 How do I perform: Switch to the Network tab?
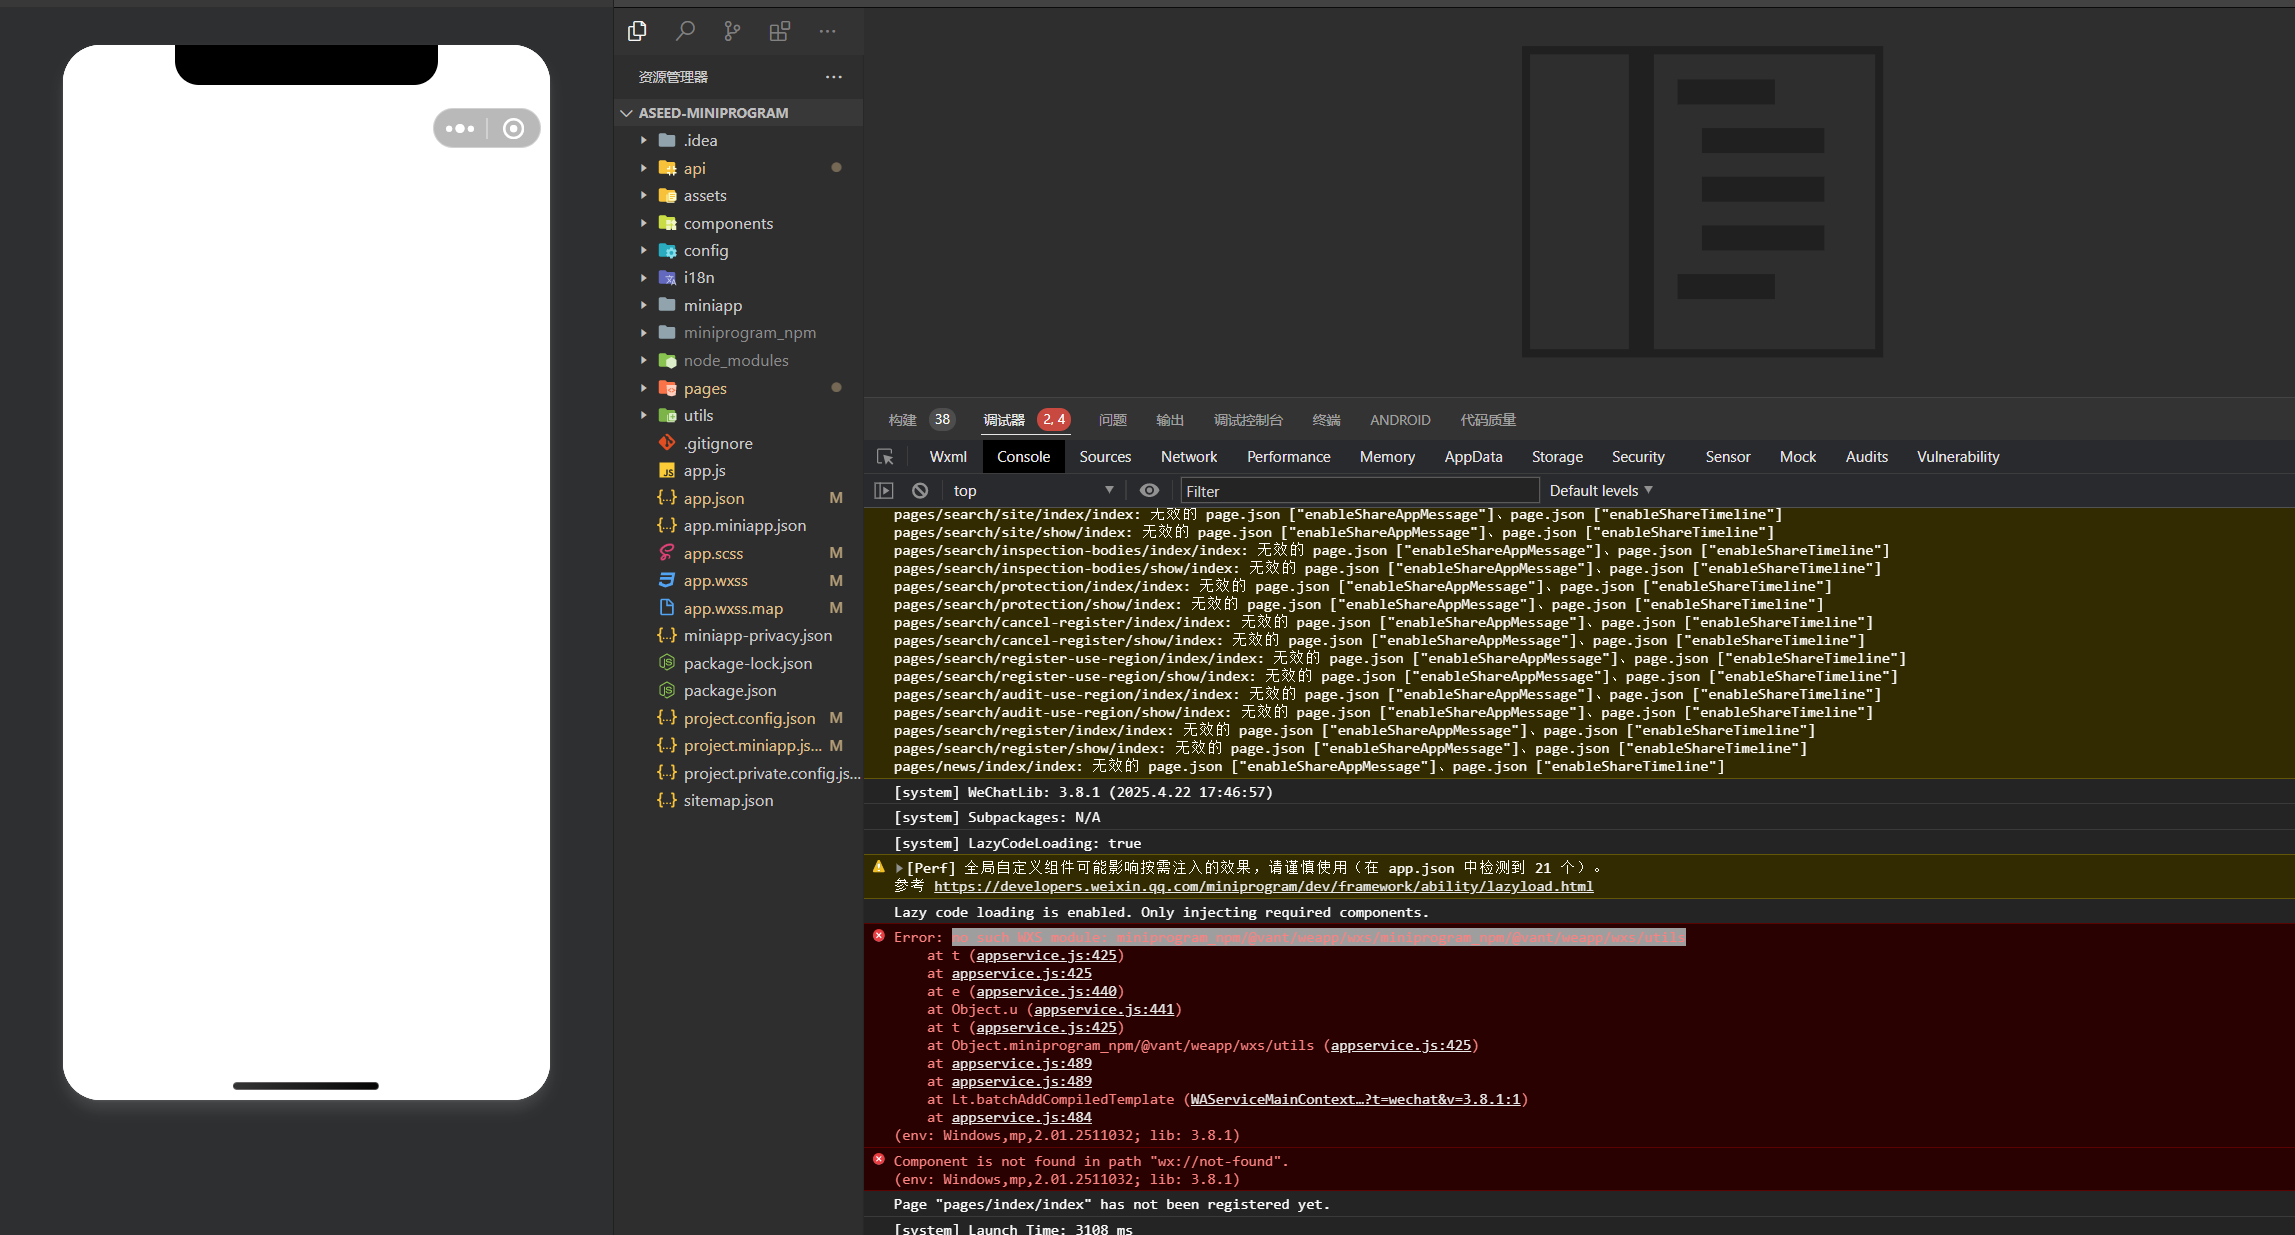click(x=1188, y=457)
